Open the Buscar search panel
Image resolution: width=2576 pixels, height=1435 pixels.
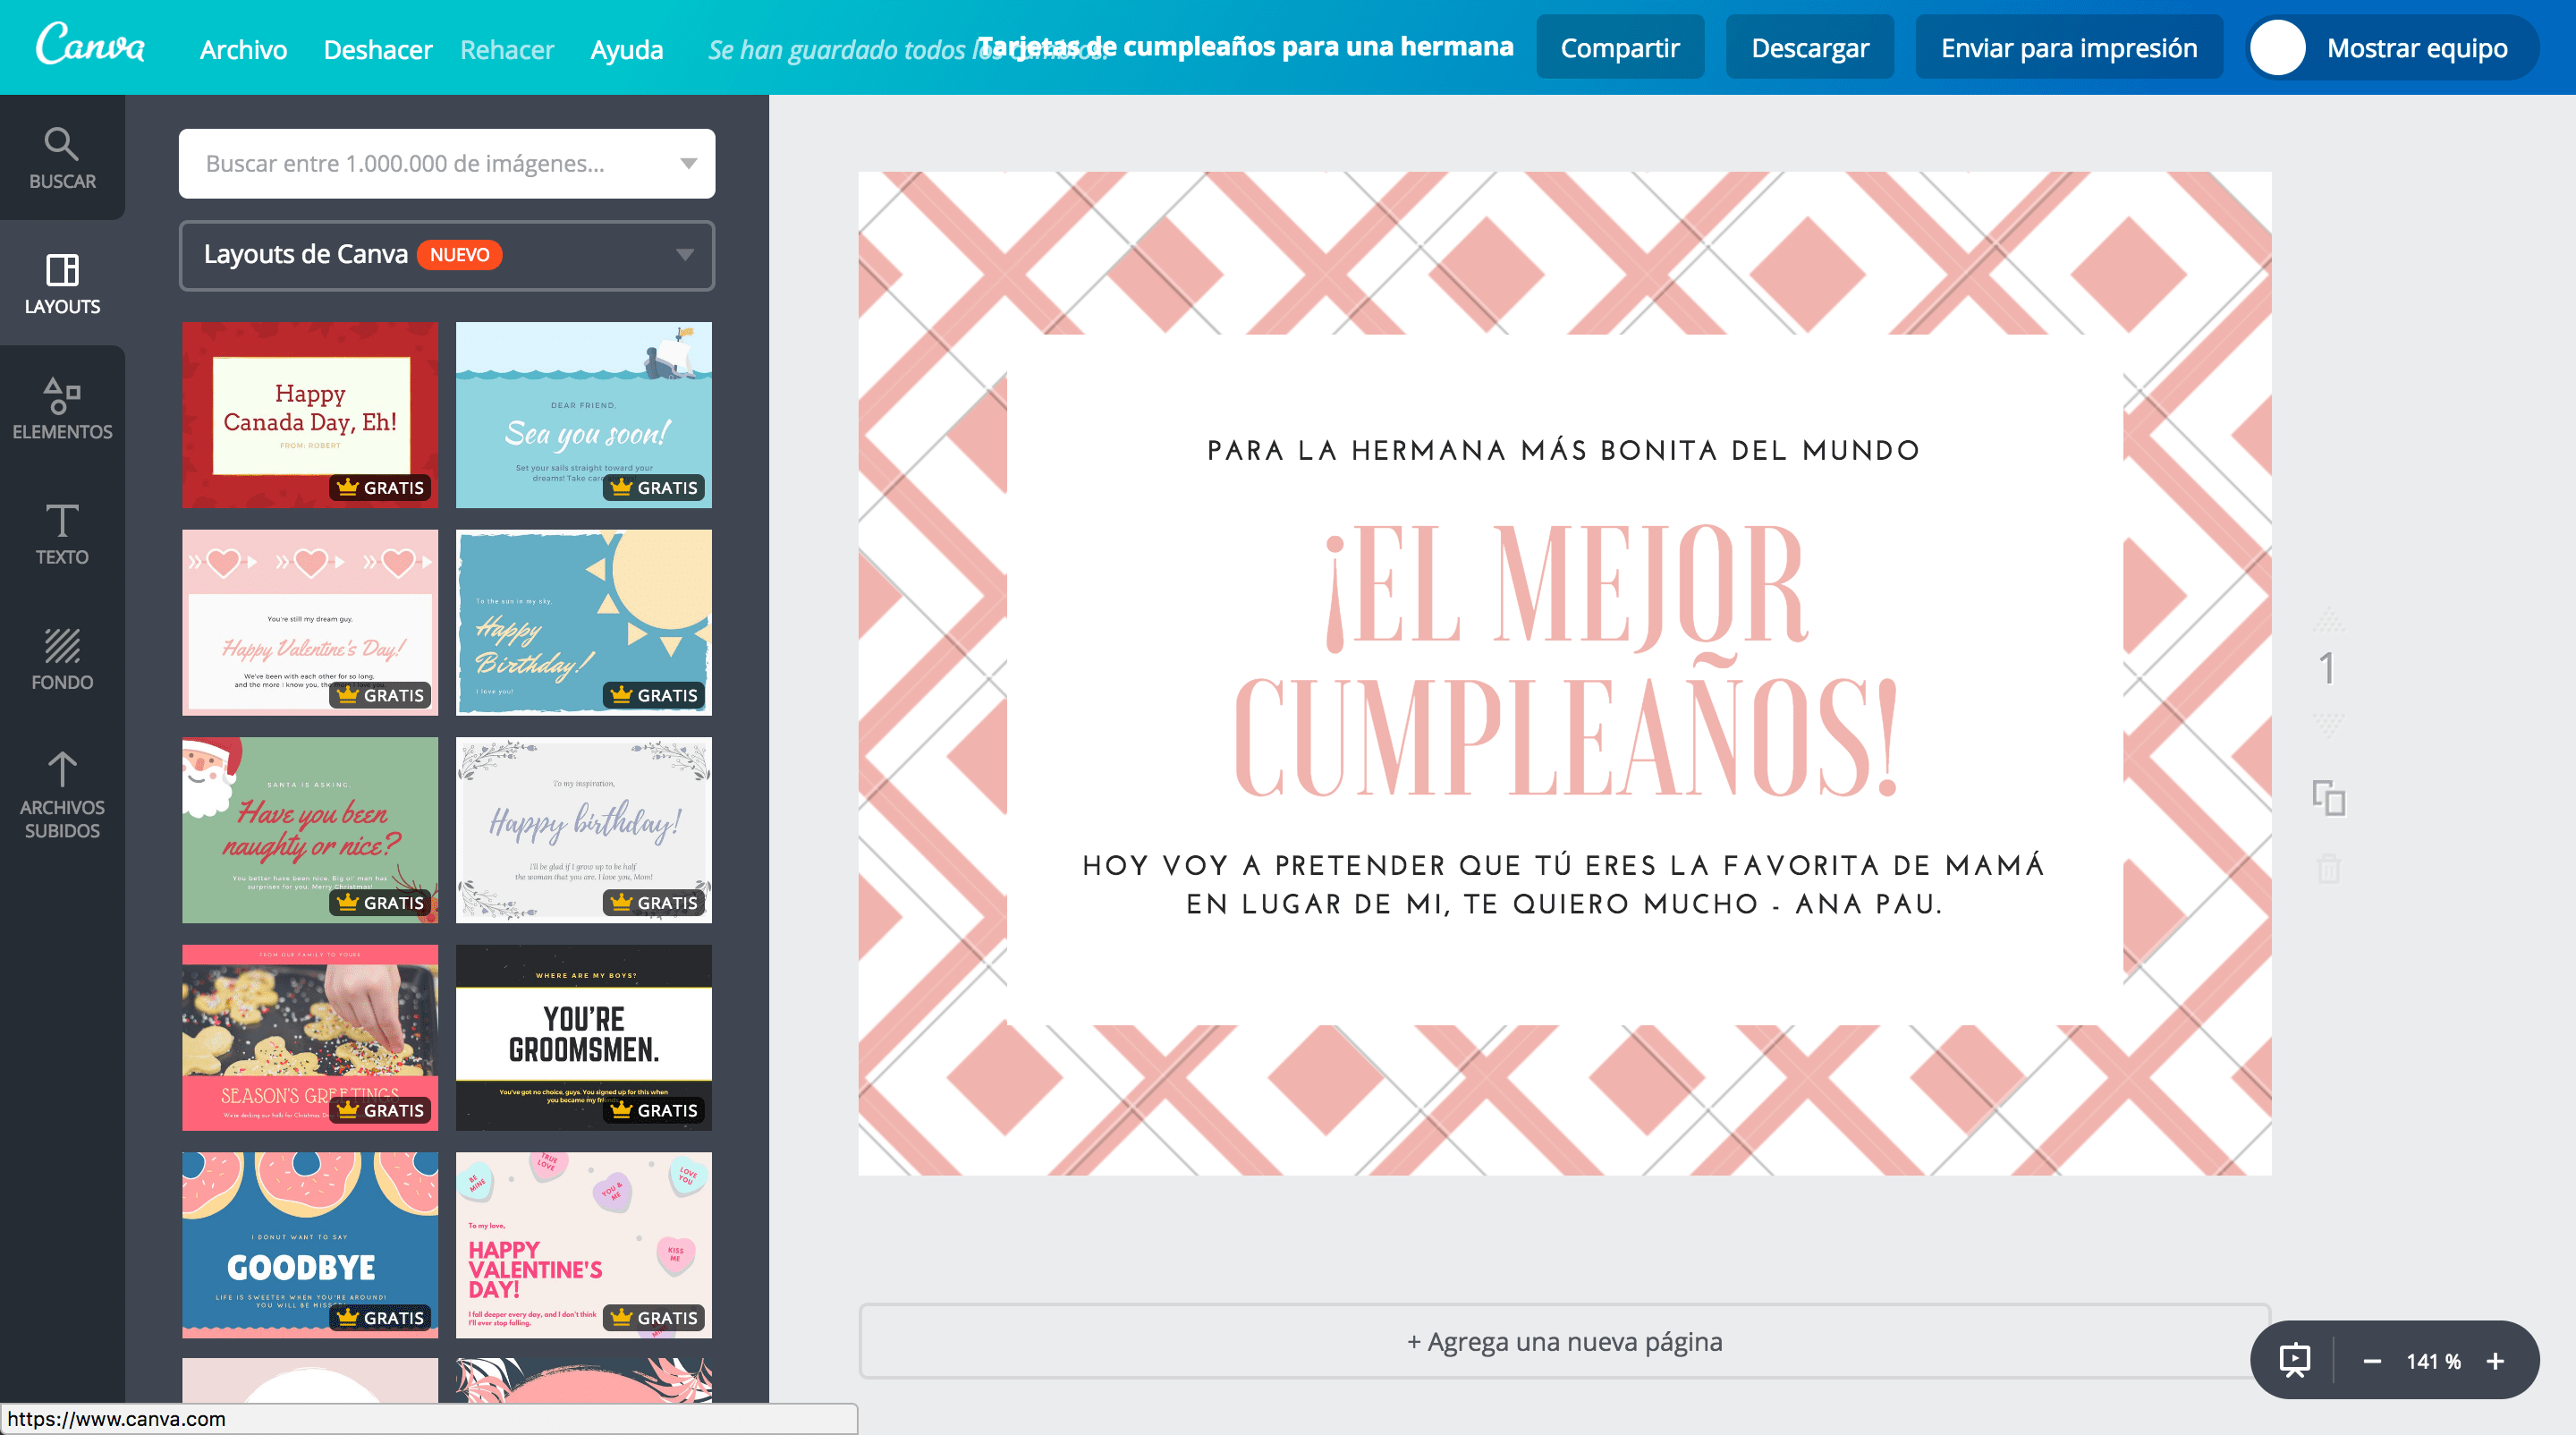62,158
